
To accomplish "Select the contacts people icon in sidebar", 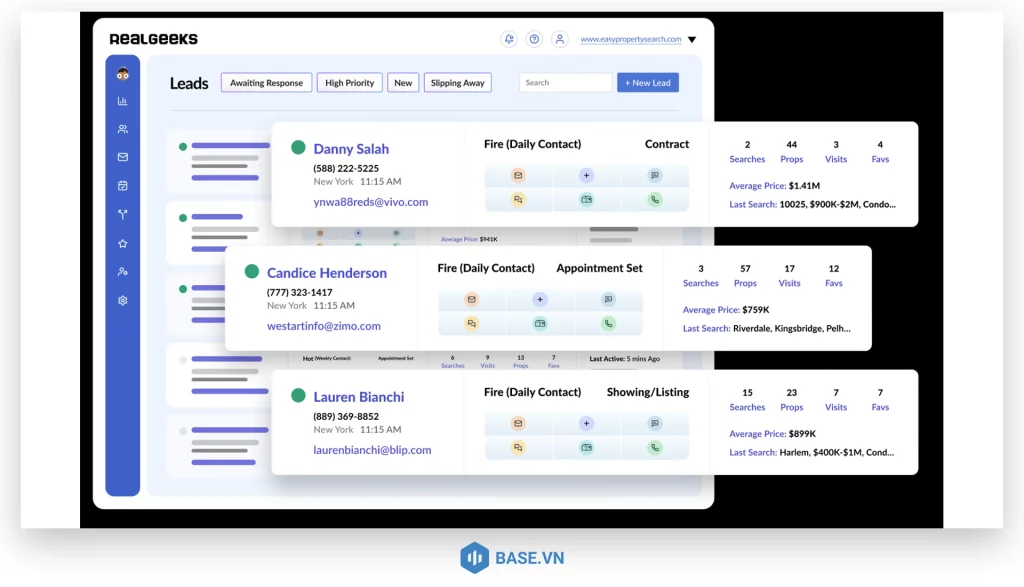I will coord(123,129).
